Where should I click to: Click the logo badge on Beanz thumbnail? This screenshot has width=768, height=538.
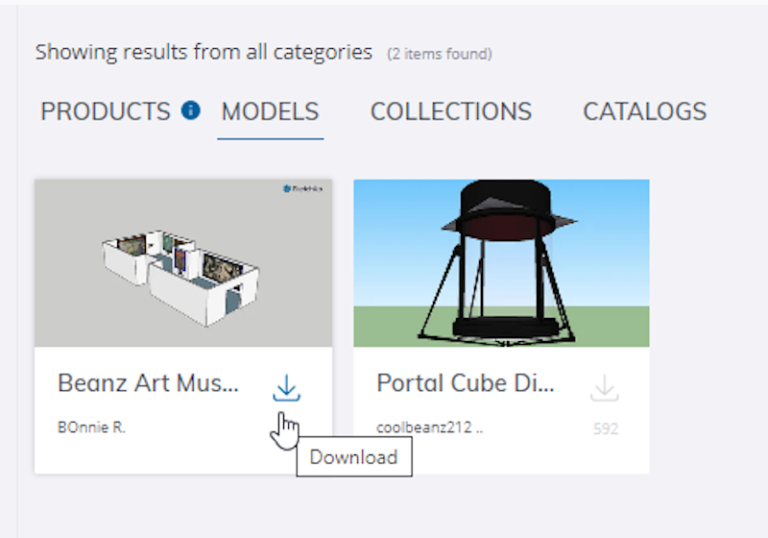point(304,188)
